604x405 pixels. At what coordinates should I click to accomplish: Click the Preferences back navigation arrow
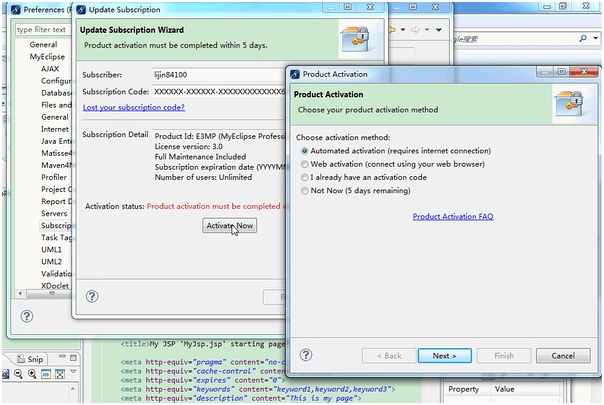(x=392, y=30)
